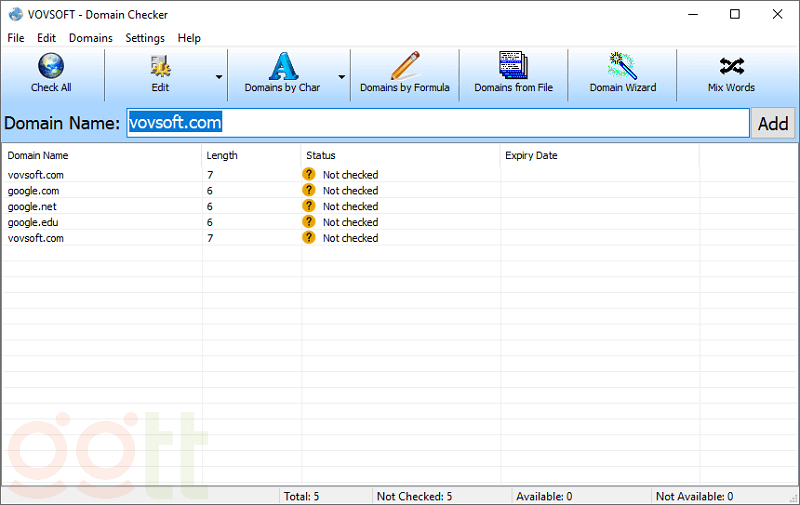
Task: Sort by the Length column header
Action: [x=251, y=156]
